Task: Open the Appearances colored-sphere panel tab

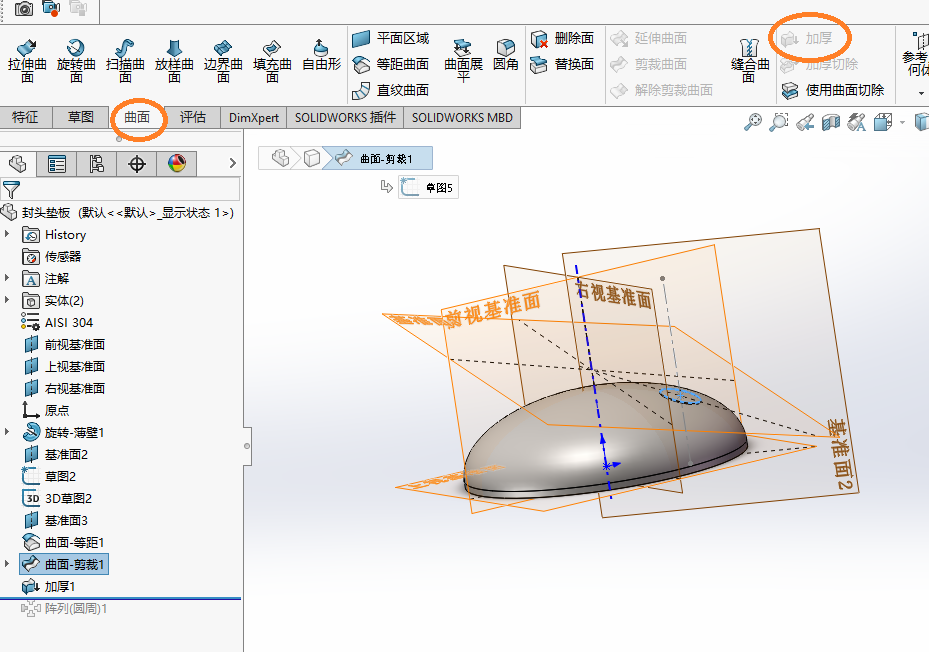Action: pyautogui.click(x=179, y=163)
